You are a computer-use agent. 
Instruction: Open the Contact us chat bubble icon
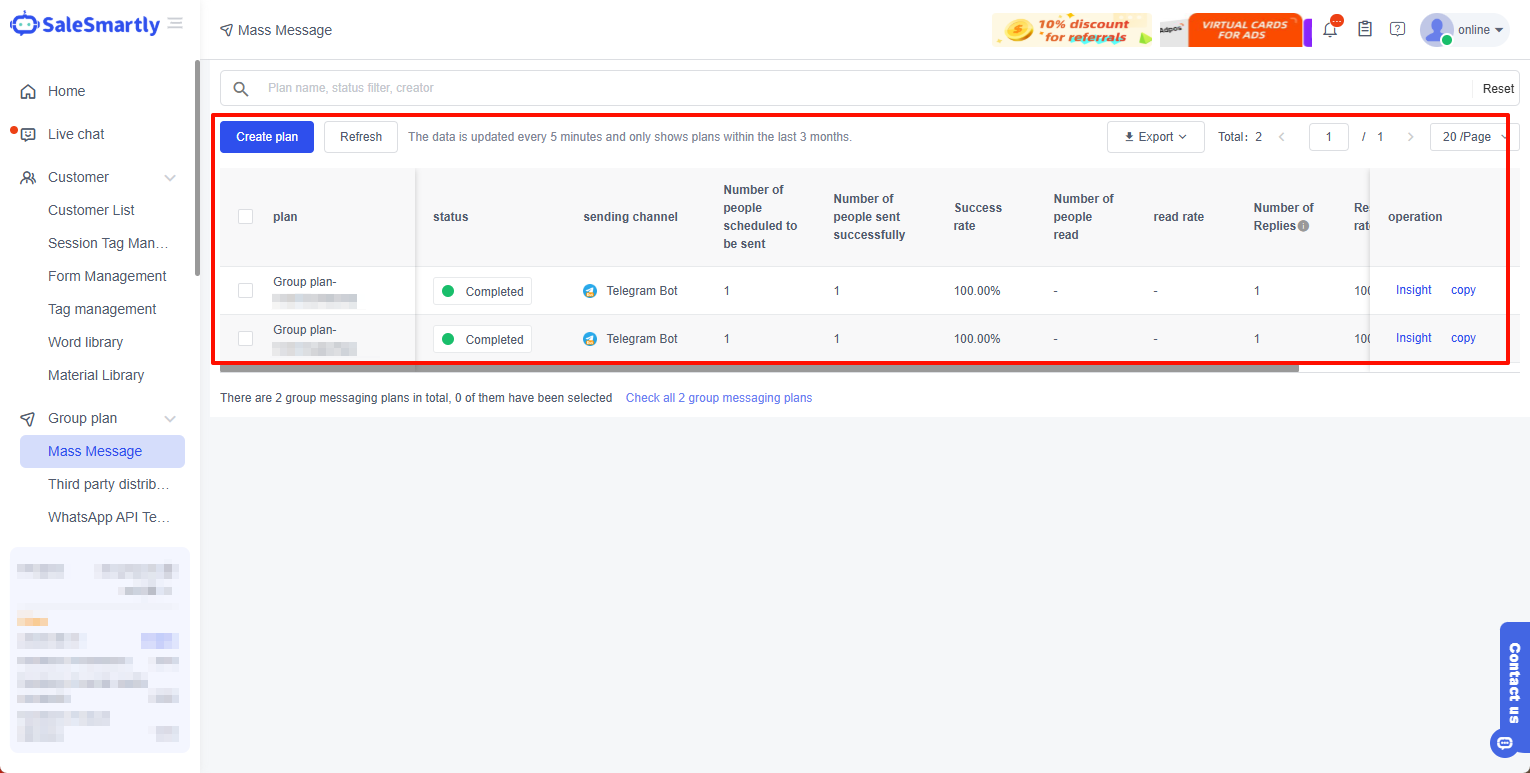click(1506, 743)
